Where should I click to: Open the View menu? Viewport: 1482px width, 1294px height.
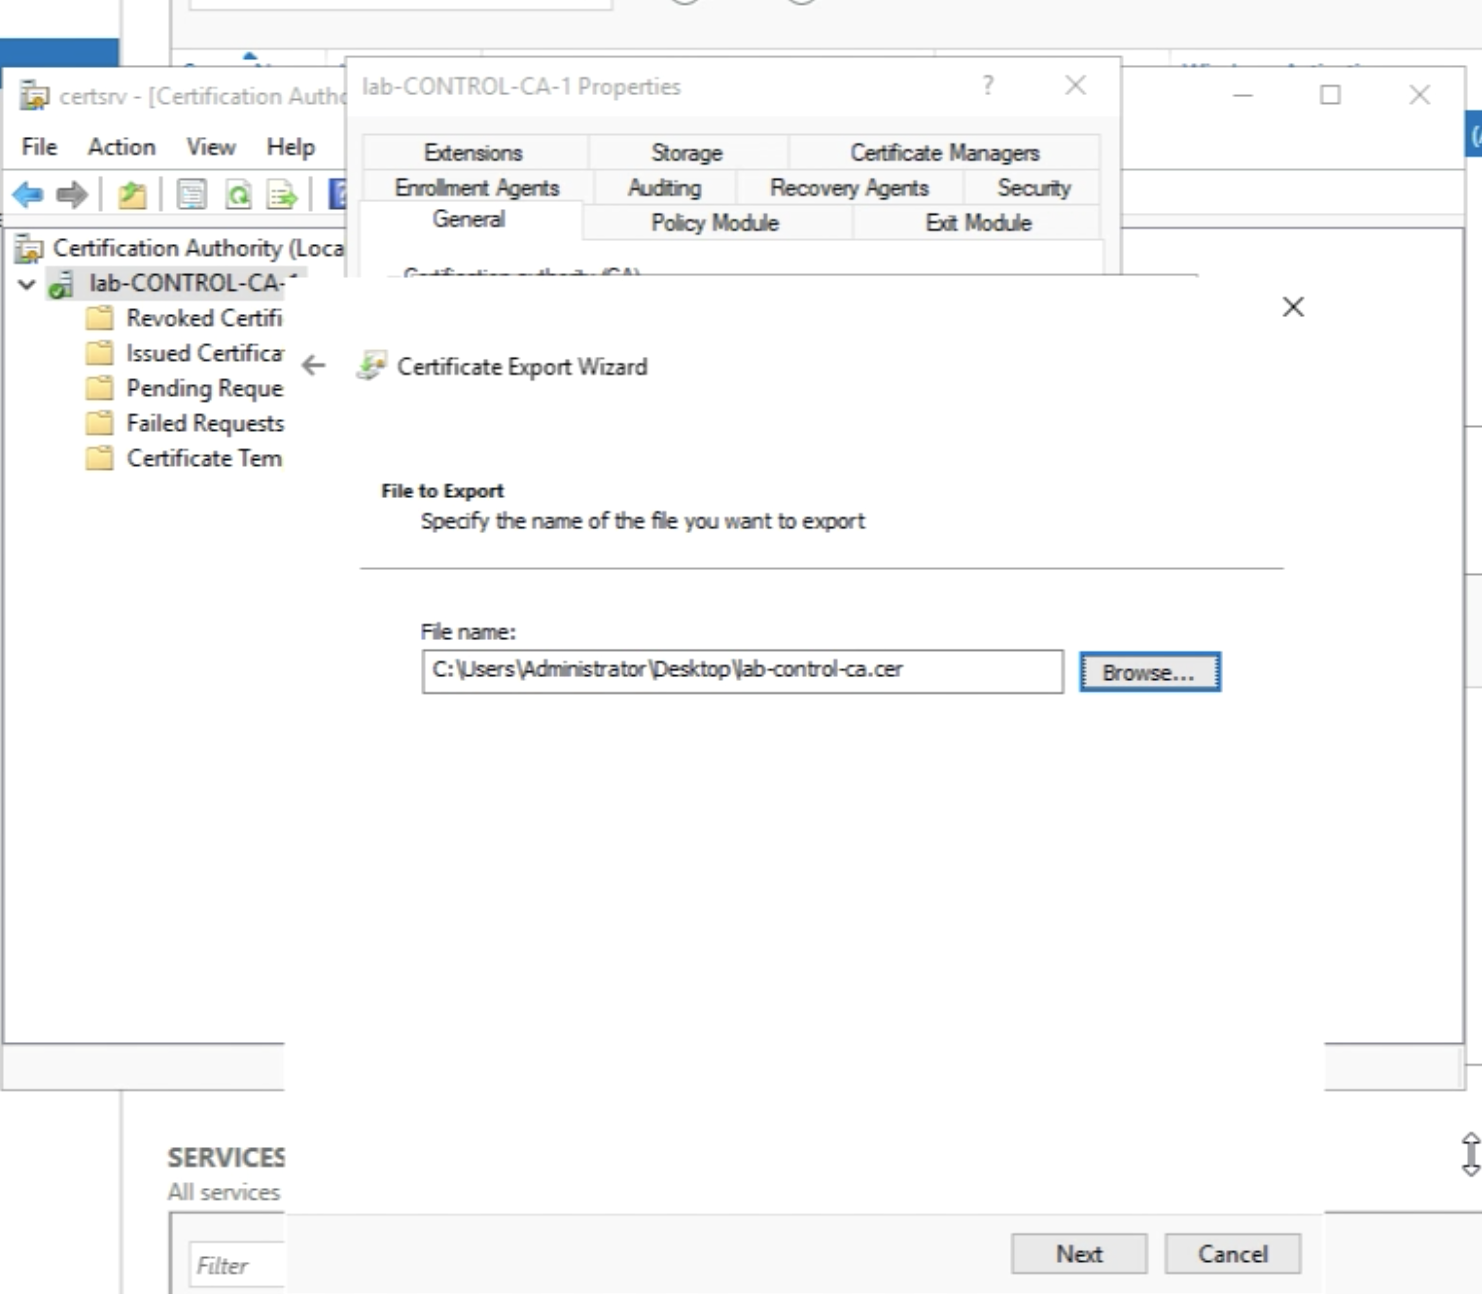click(210, 147)
